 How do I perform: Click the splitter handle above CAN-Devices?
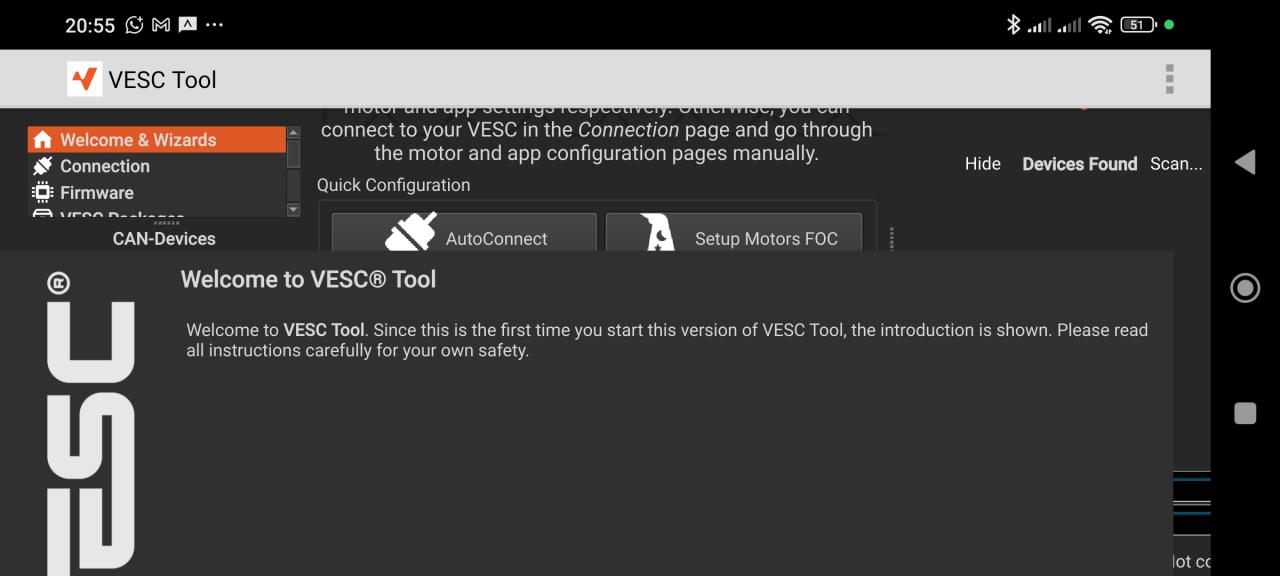coord(164,223)
